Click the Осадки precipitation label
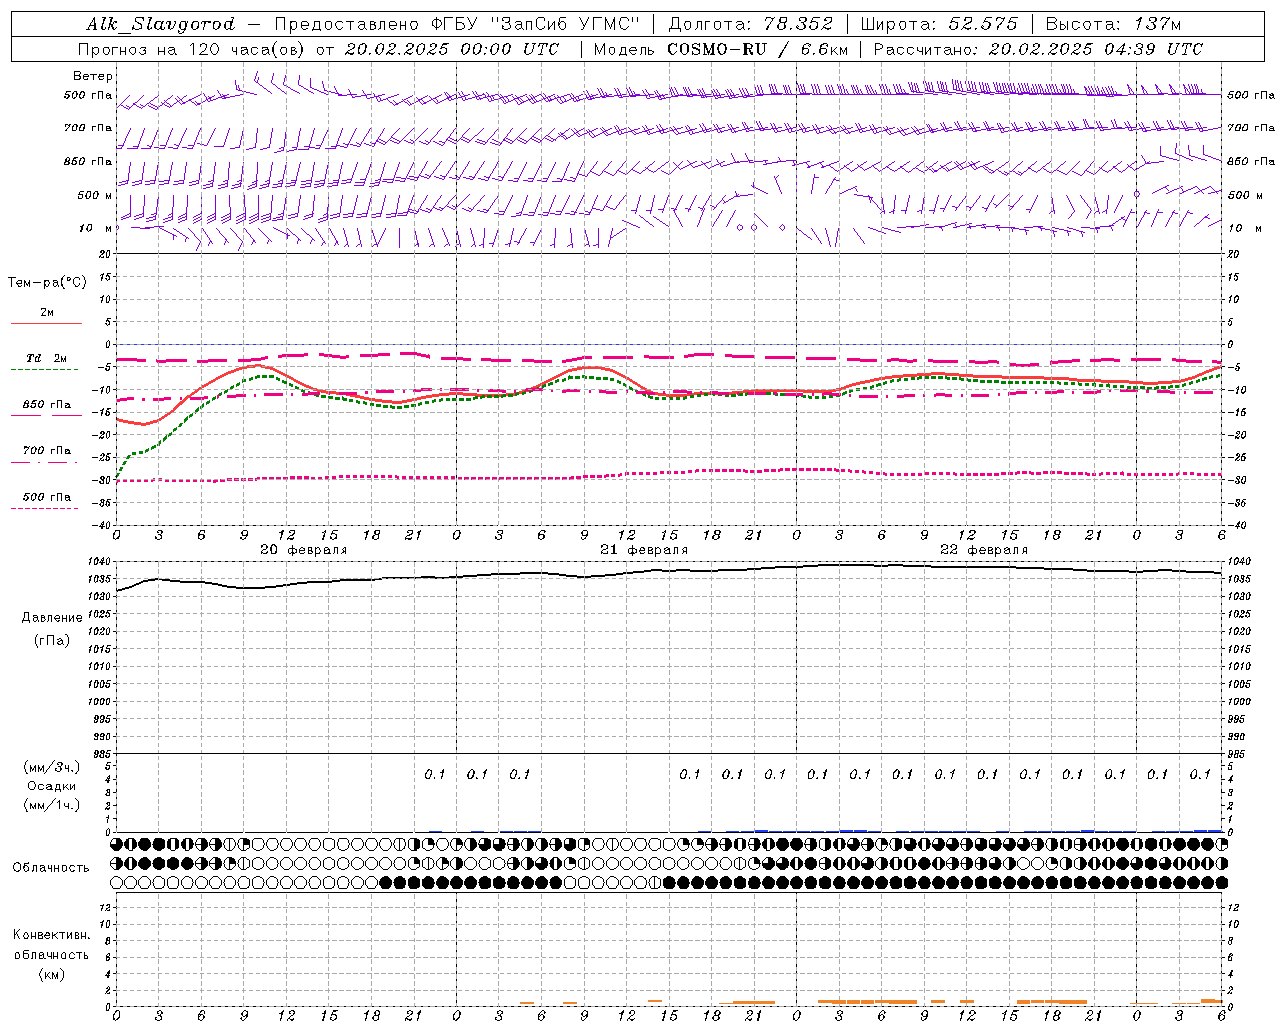Screen dimensions: 1280x1024 52,786
